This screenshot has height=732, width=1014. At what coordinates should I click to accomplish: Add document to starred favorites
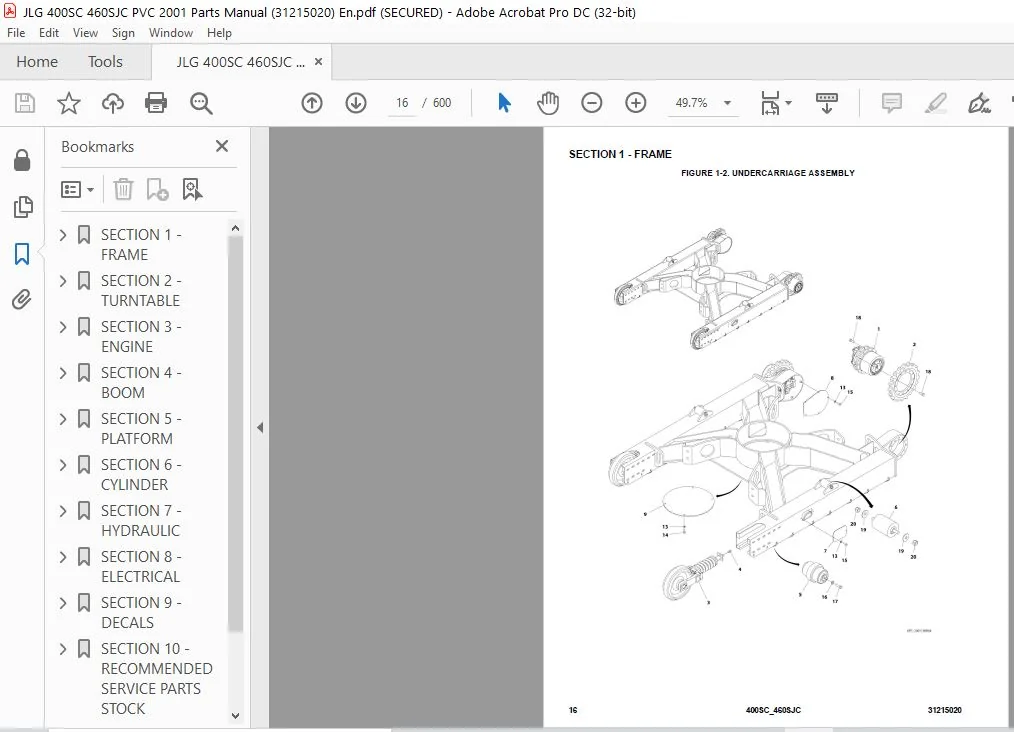69,103
